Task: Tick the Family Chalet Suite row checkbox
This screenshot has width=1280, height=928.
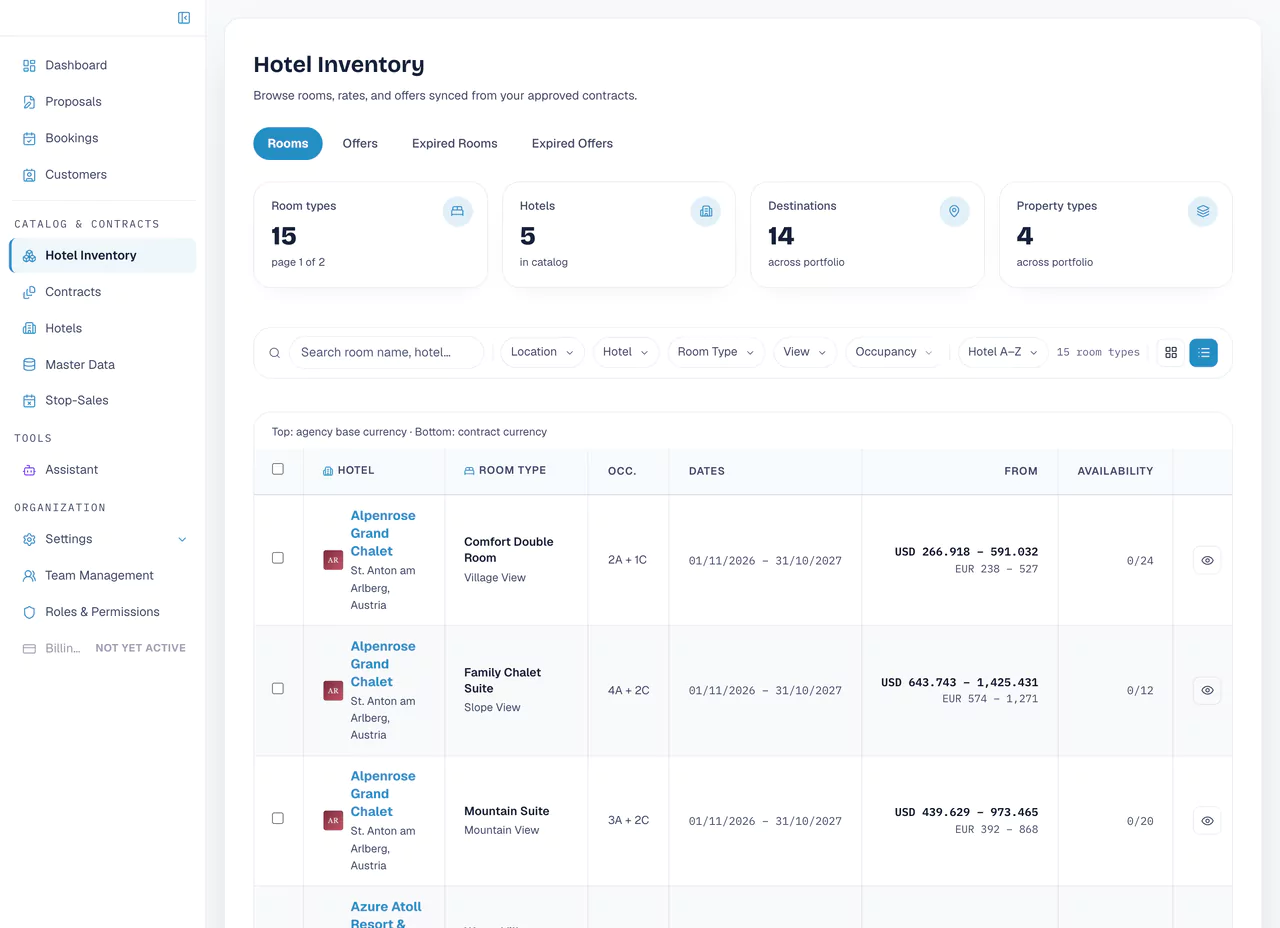Action: 278,689
